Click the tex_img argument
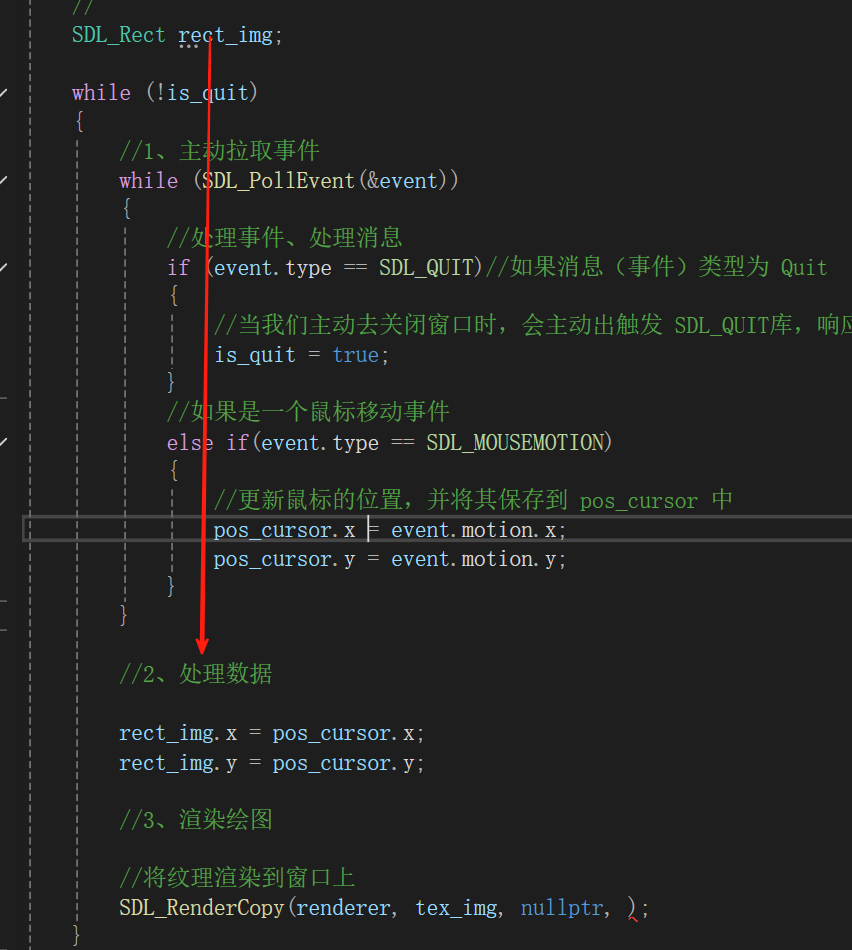 click(456, 908)
